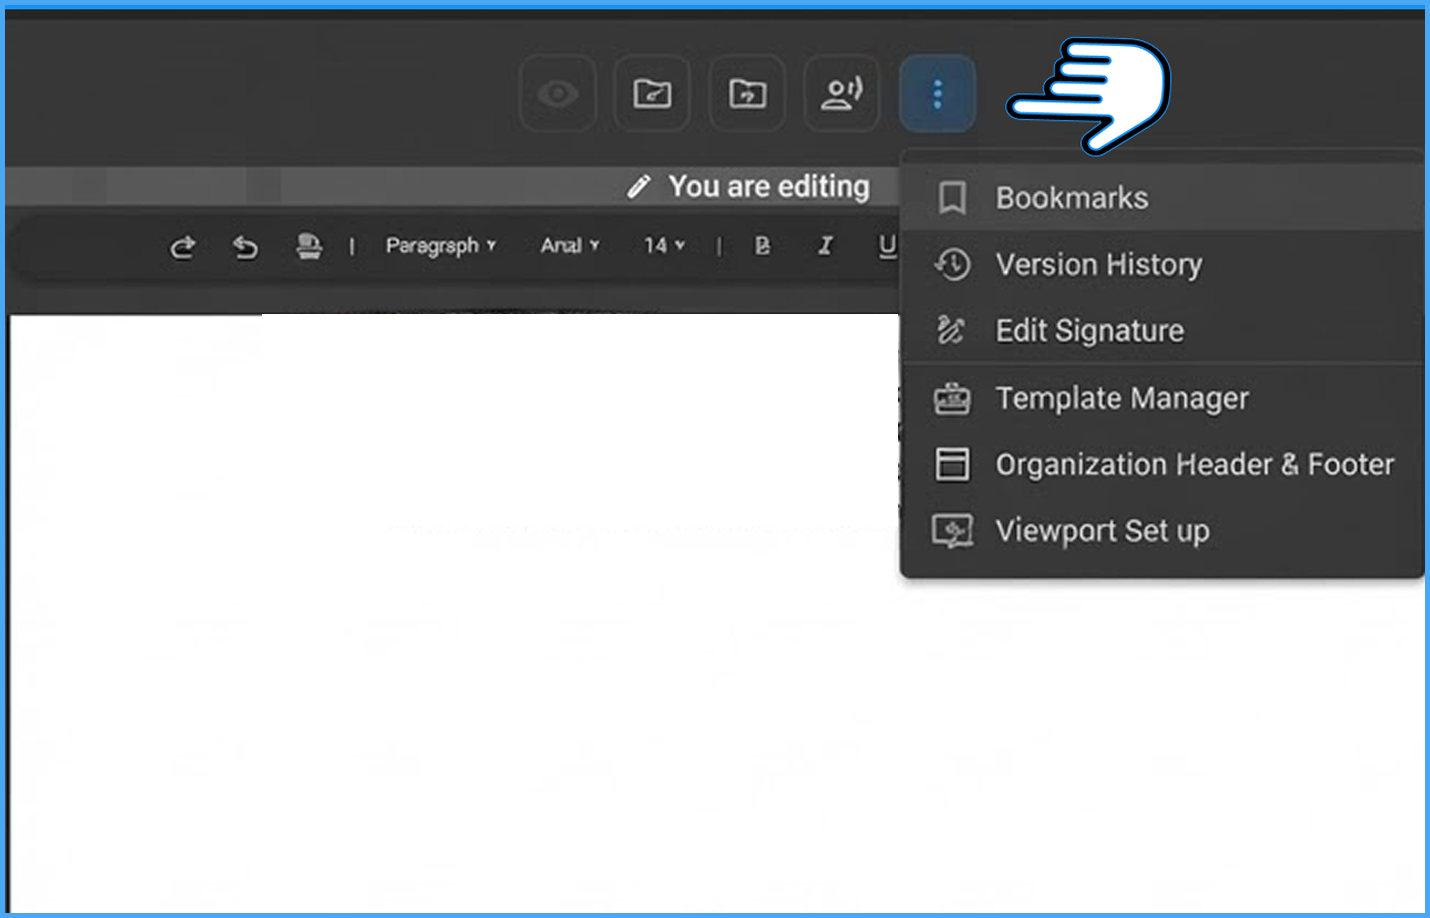Viewport: 1430px width, 918px height.
Task: Toggle underline formatting
Action: point(887,246)
